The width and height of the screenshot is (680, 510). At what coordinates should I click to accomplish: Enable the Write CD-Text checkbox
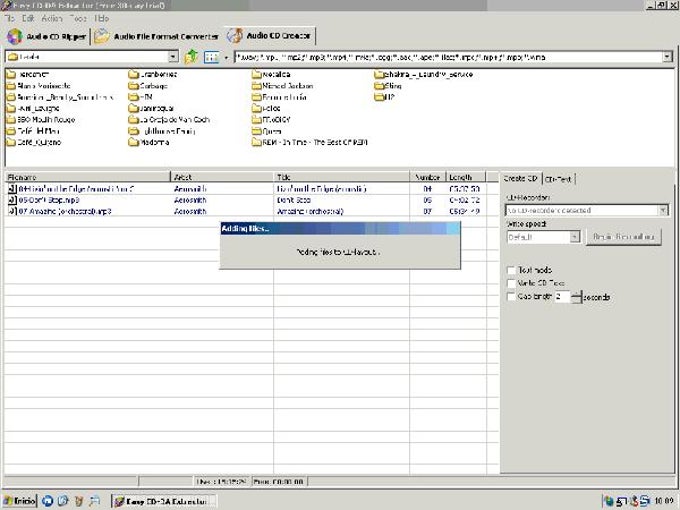(x=511, y=284)
